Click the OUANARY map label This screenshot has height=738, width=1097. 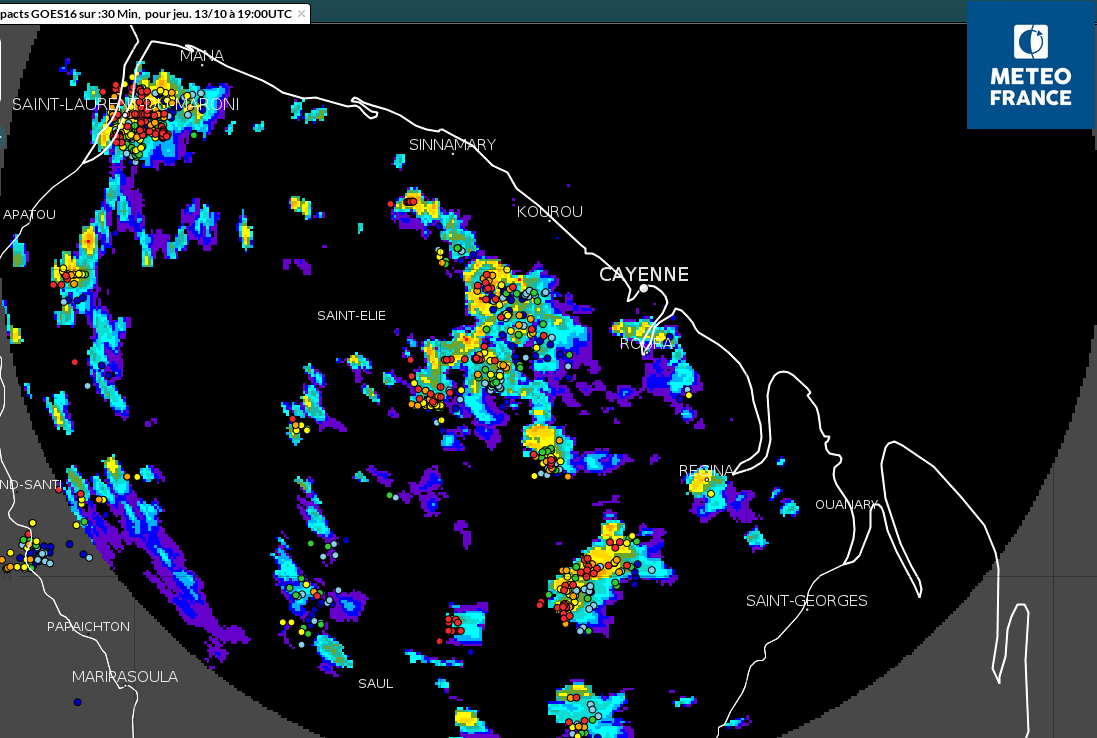pos(846,504)
